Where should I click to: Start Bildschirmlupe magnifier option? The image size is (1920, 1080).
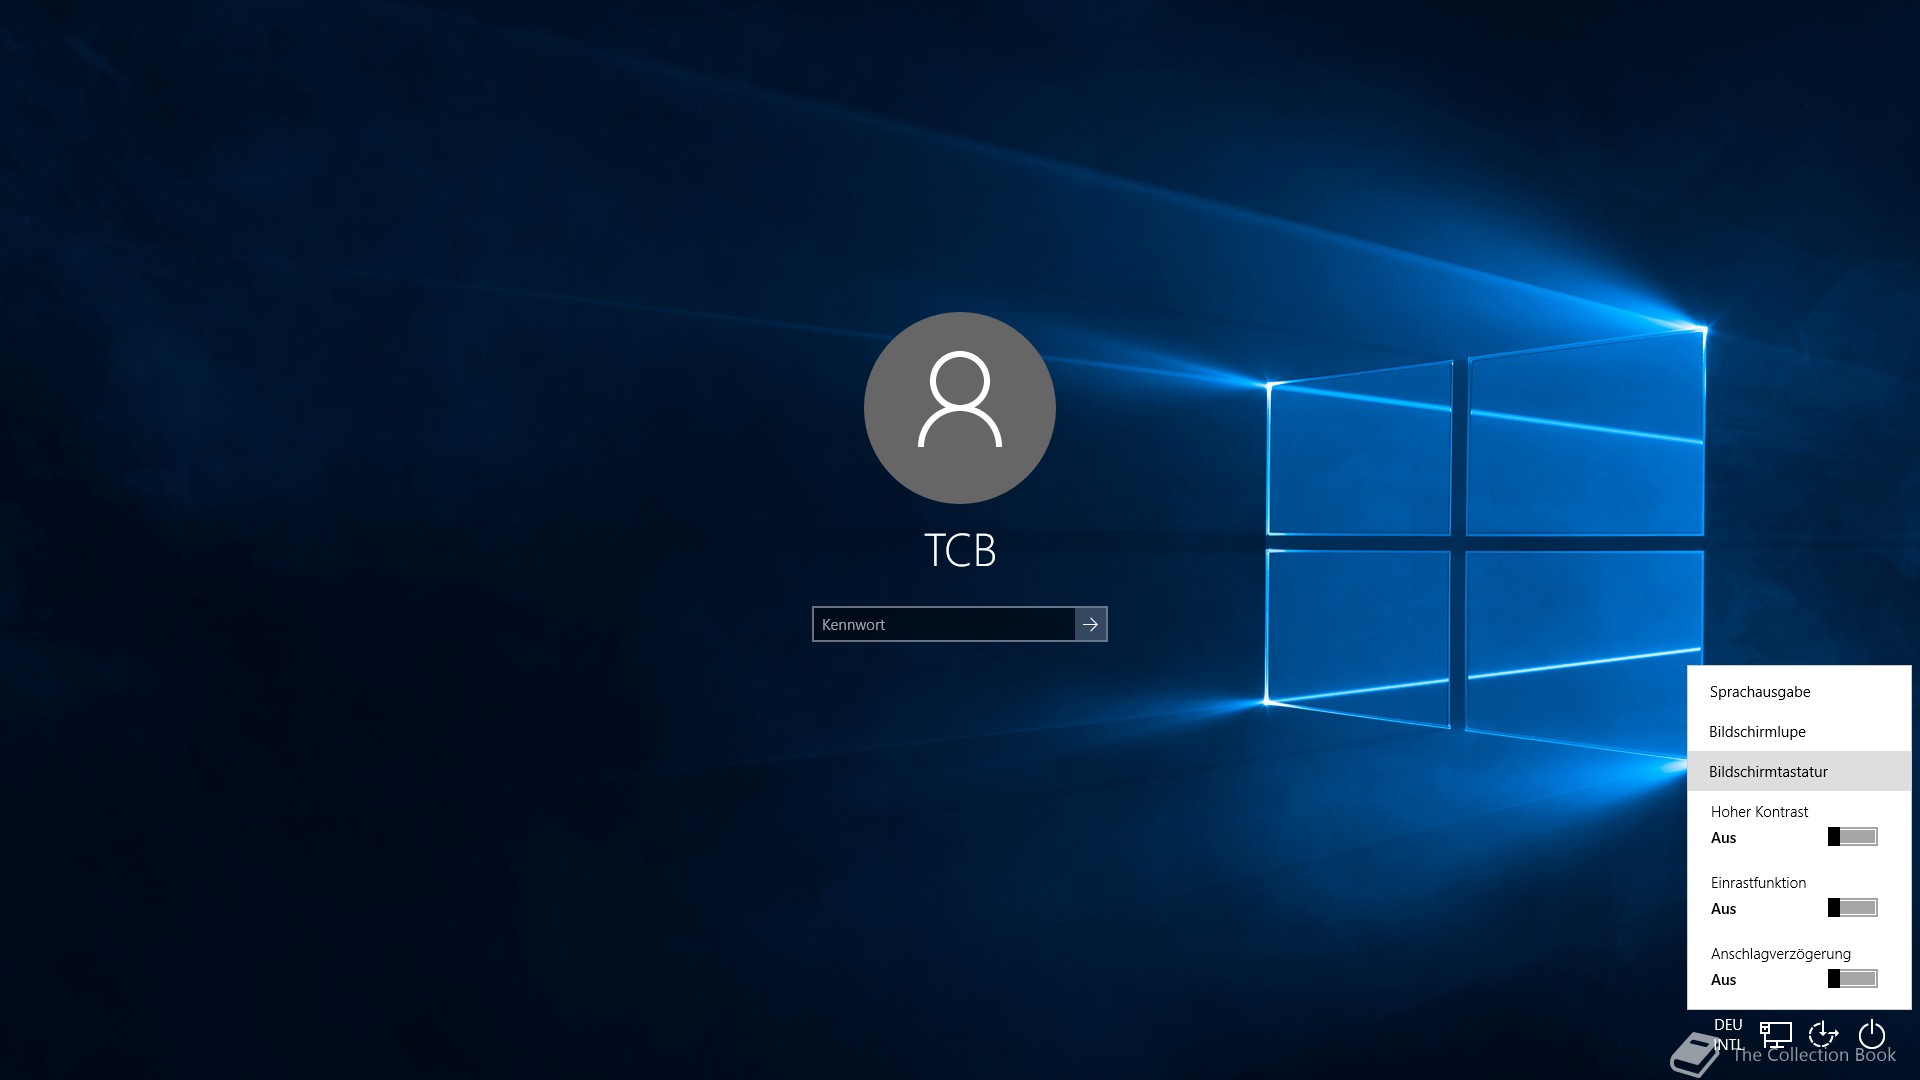(1799, 732)
